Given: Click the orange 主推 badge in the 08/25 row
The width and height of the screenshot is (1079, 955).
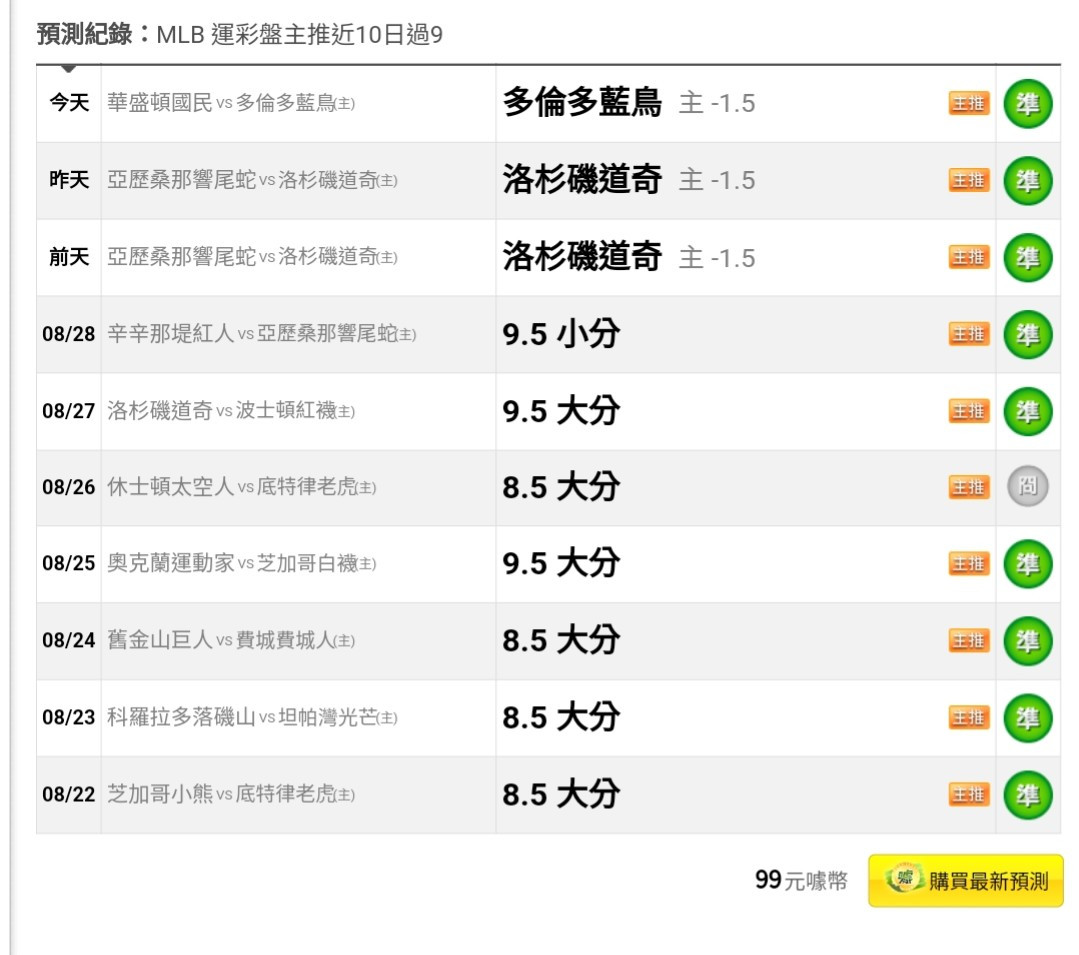Looking at the screenshot, I should [969, 564].
